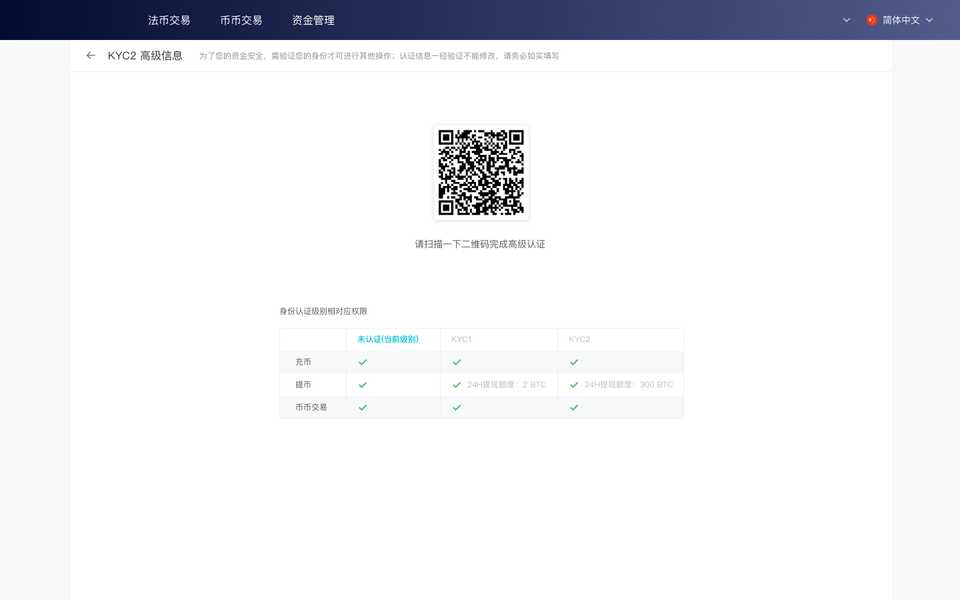Click the 币币交易 checkmark under KYC1
The height and width of the screenshot is (600, 960).
(x=457, y=408)
